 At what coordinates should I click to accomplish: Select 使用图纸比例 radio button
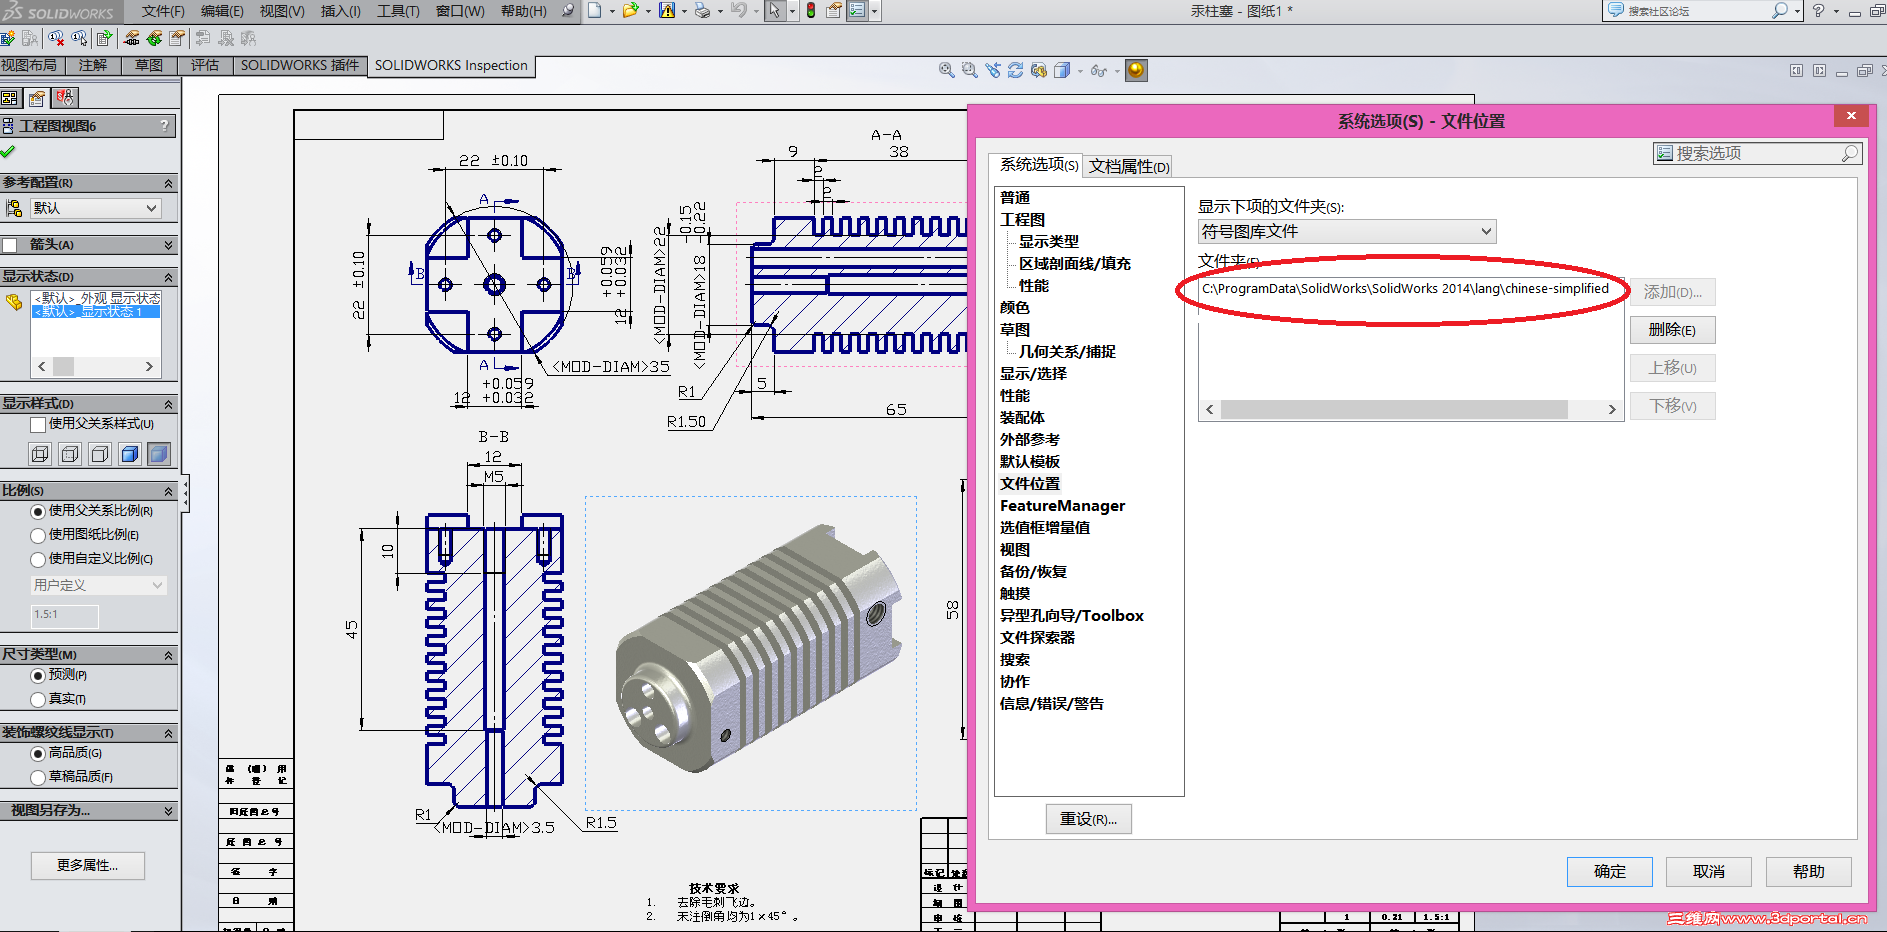tap(38, 535)
